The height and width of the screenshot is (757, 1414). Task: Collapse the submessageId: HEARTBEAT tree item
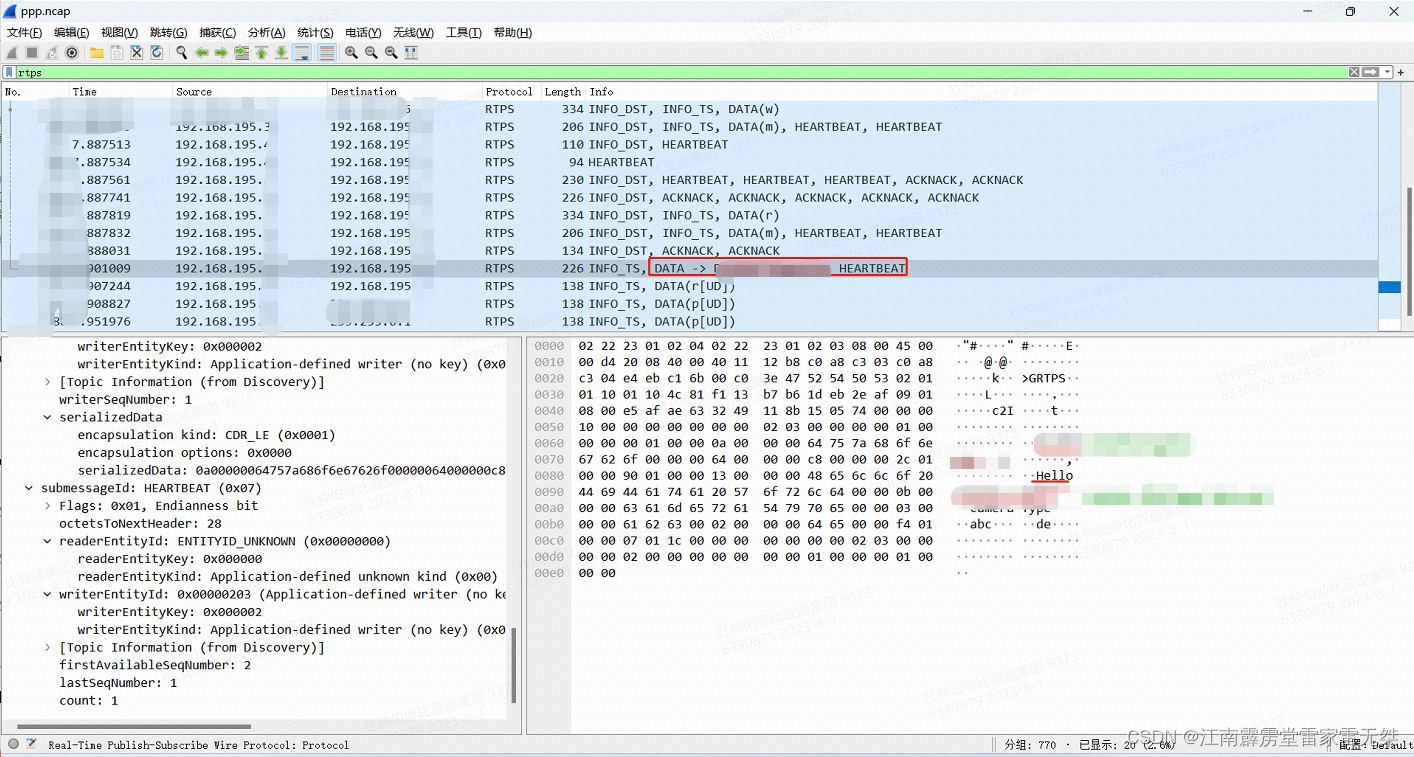pos(28,487)
